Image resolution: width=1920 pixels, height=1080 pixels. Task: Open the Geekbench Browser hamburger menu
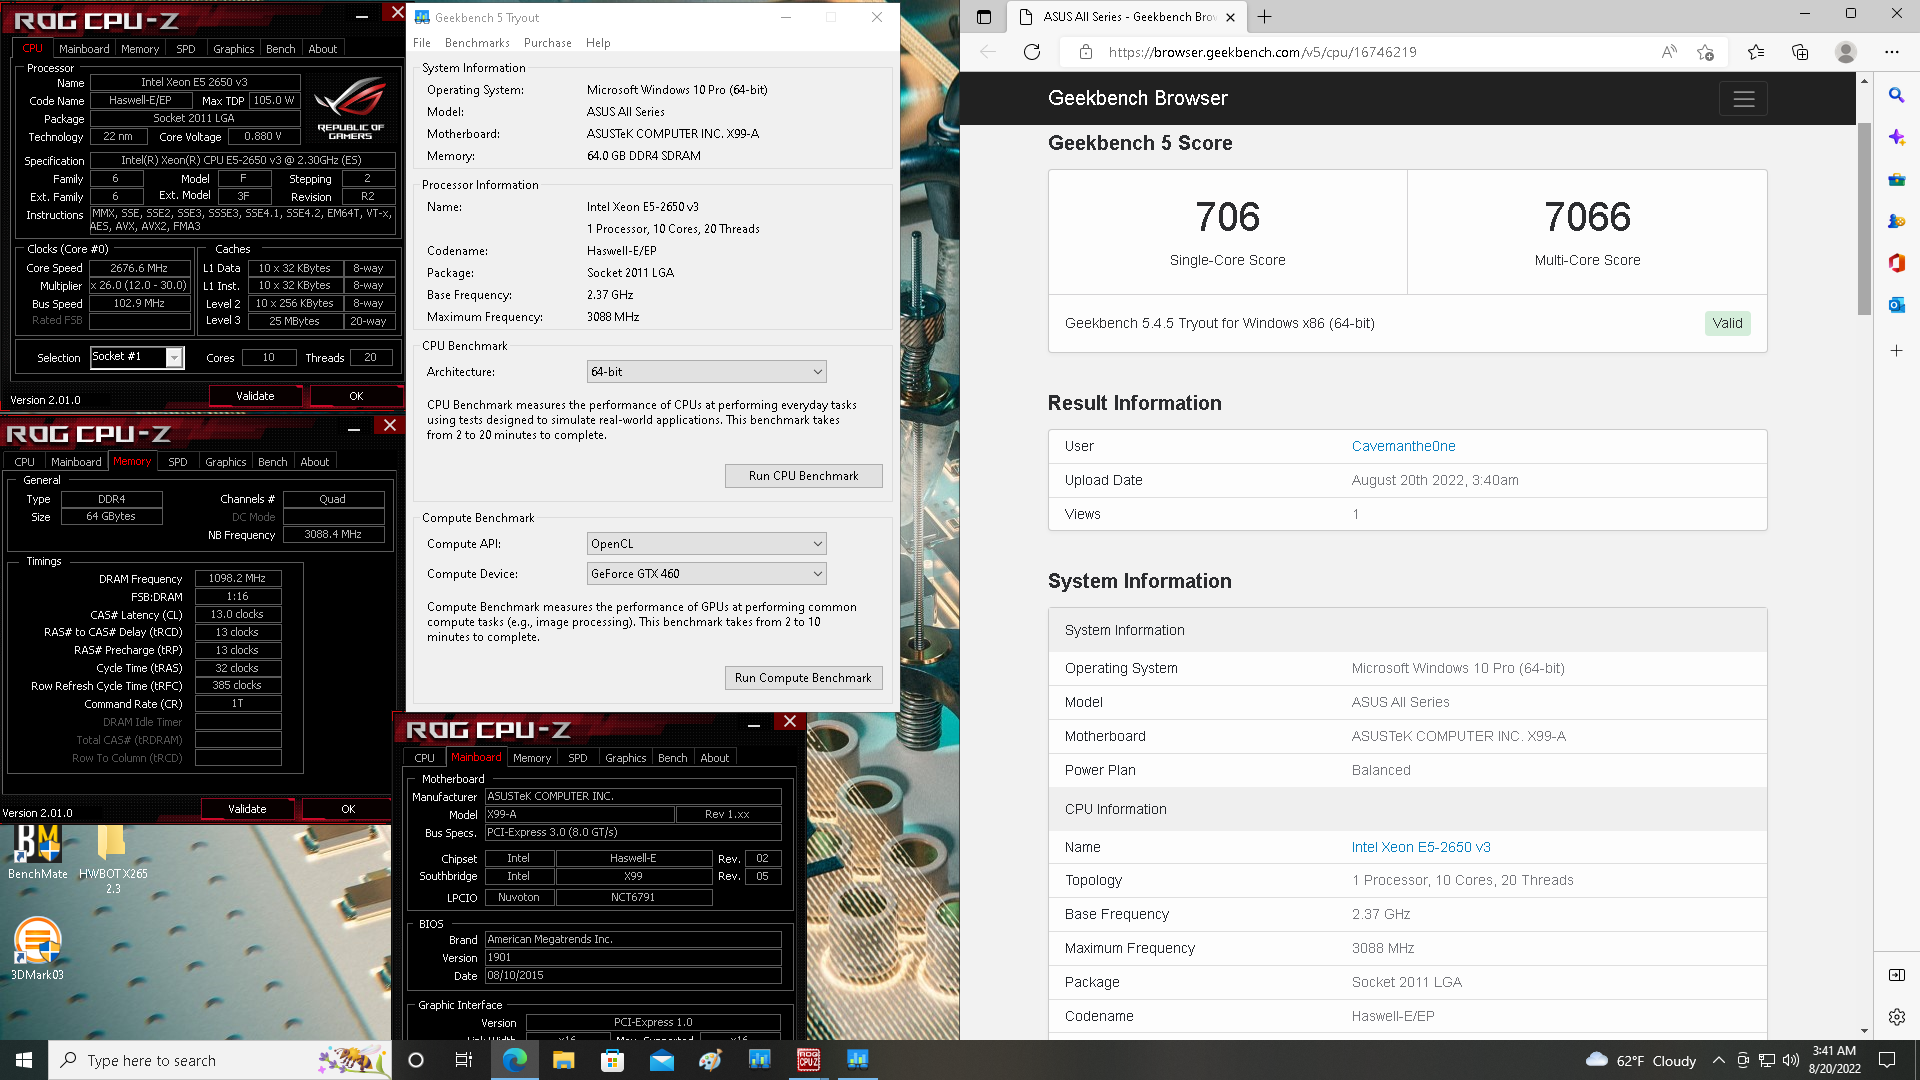pyautogui.click(x=1743, y=99)
